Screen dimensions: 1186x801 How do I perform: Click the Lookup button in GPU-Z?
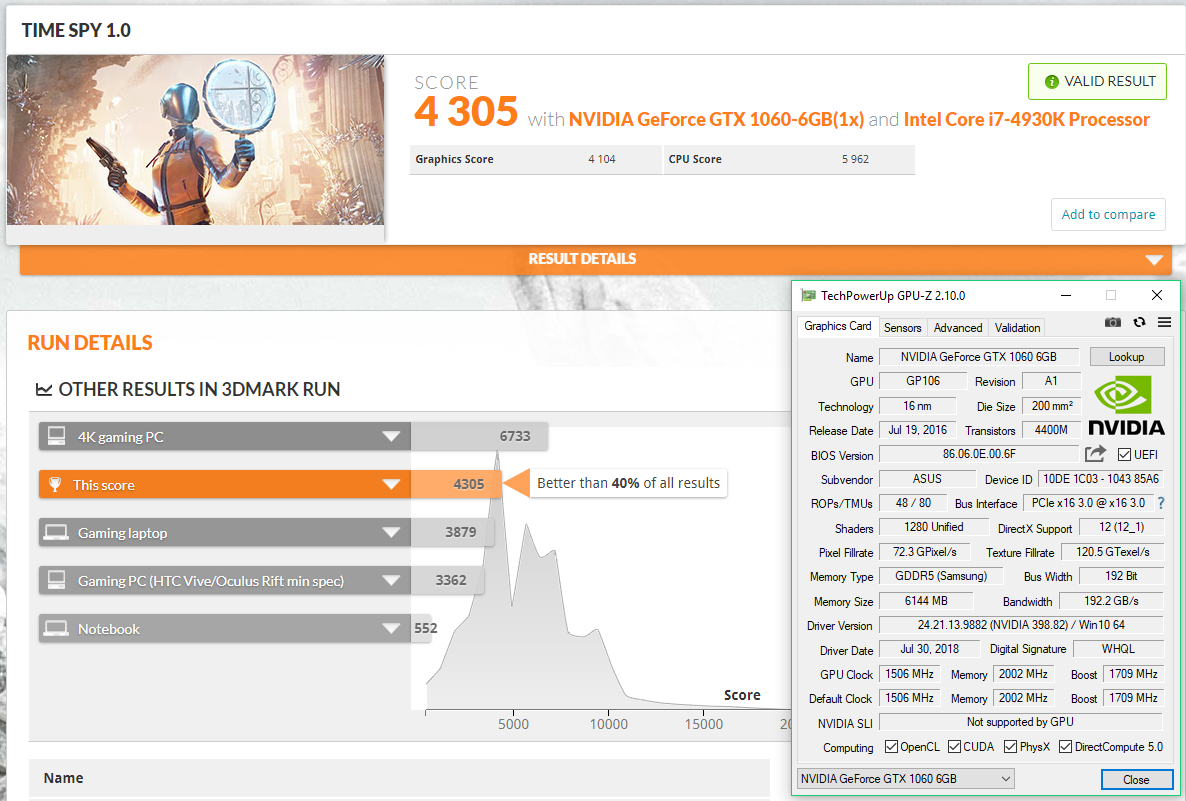[x=1126, y=357]
